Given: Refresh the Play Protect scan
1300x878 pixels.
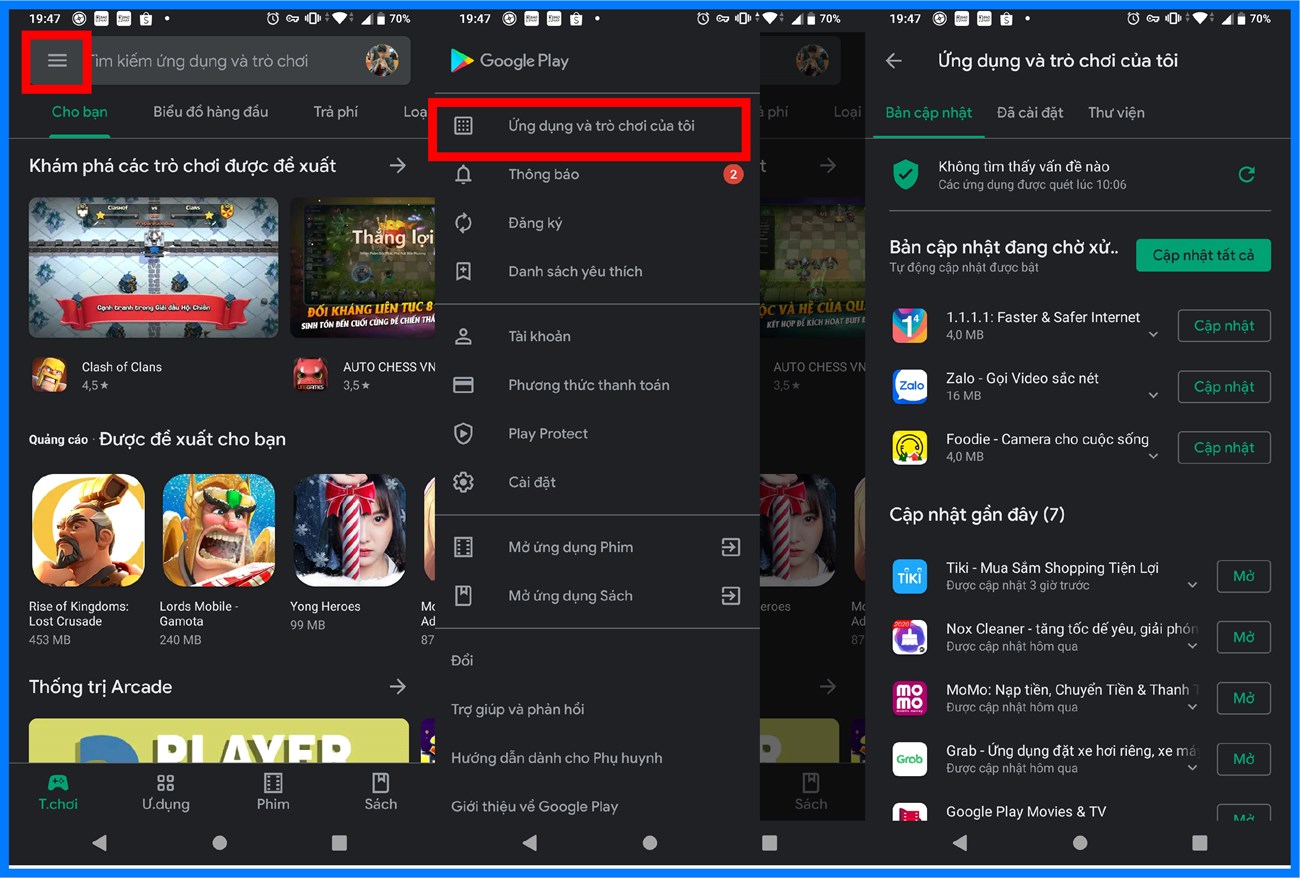Looking at the screenshot, I should (x=1246, y=174).
